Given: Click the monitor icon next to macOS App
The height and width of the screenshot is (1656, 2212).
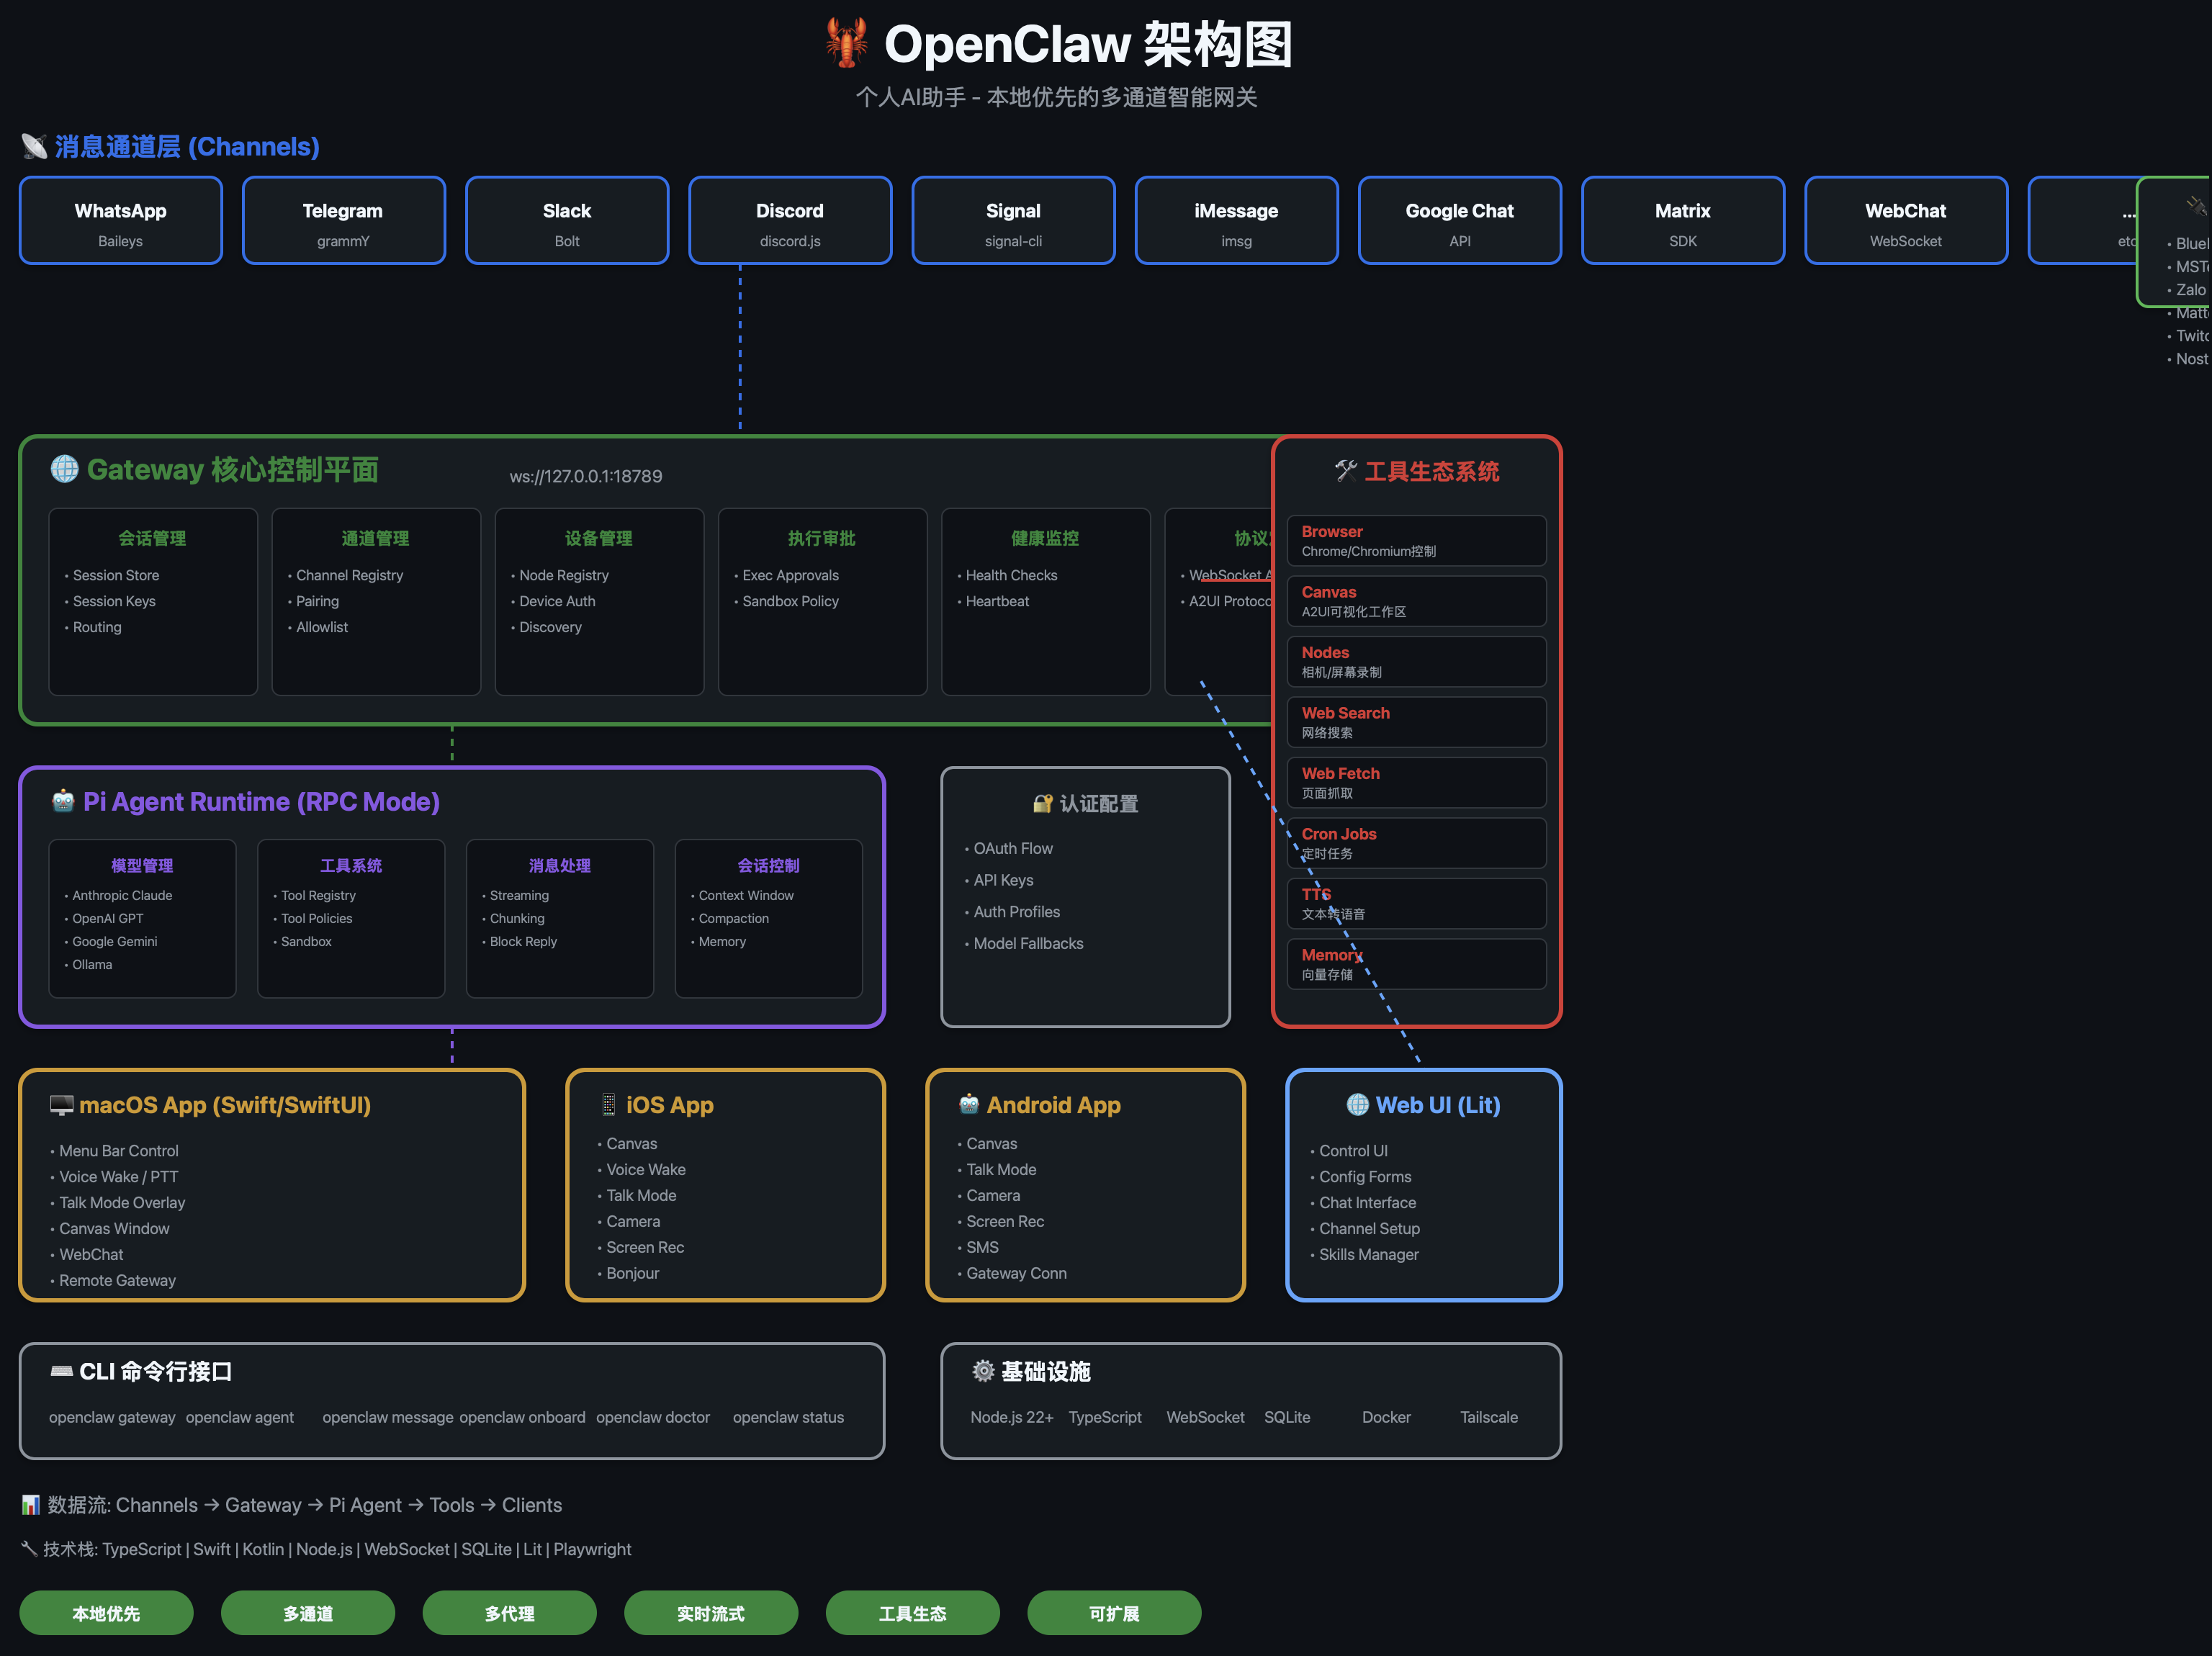Looking at the screenshot, I should 62,1105.
